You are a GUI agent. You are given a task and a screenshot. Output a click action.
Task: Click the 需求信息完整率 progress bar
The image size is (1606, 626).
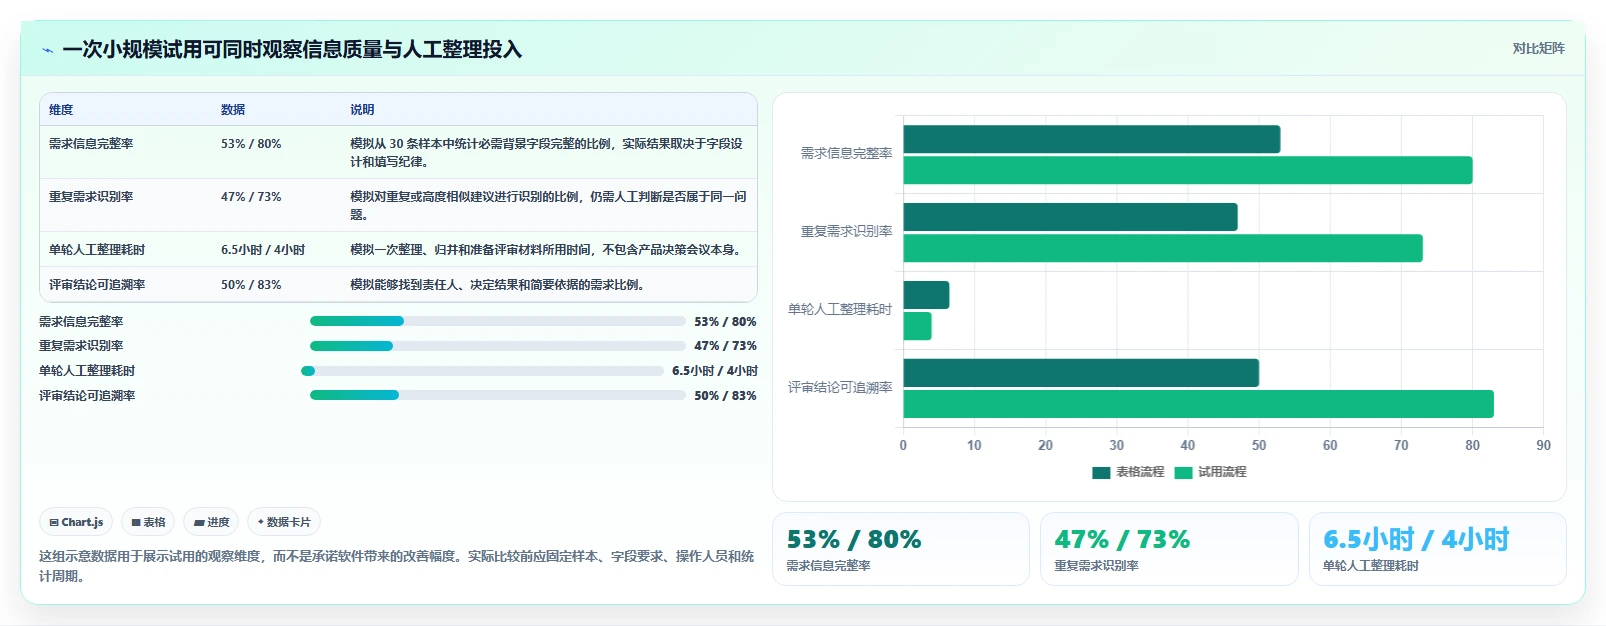pos(497,321)
